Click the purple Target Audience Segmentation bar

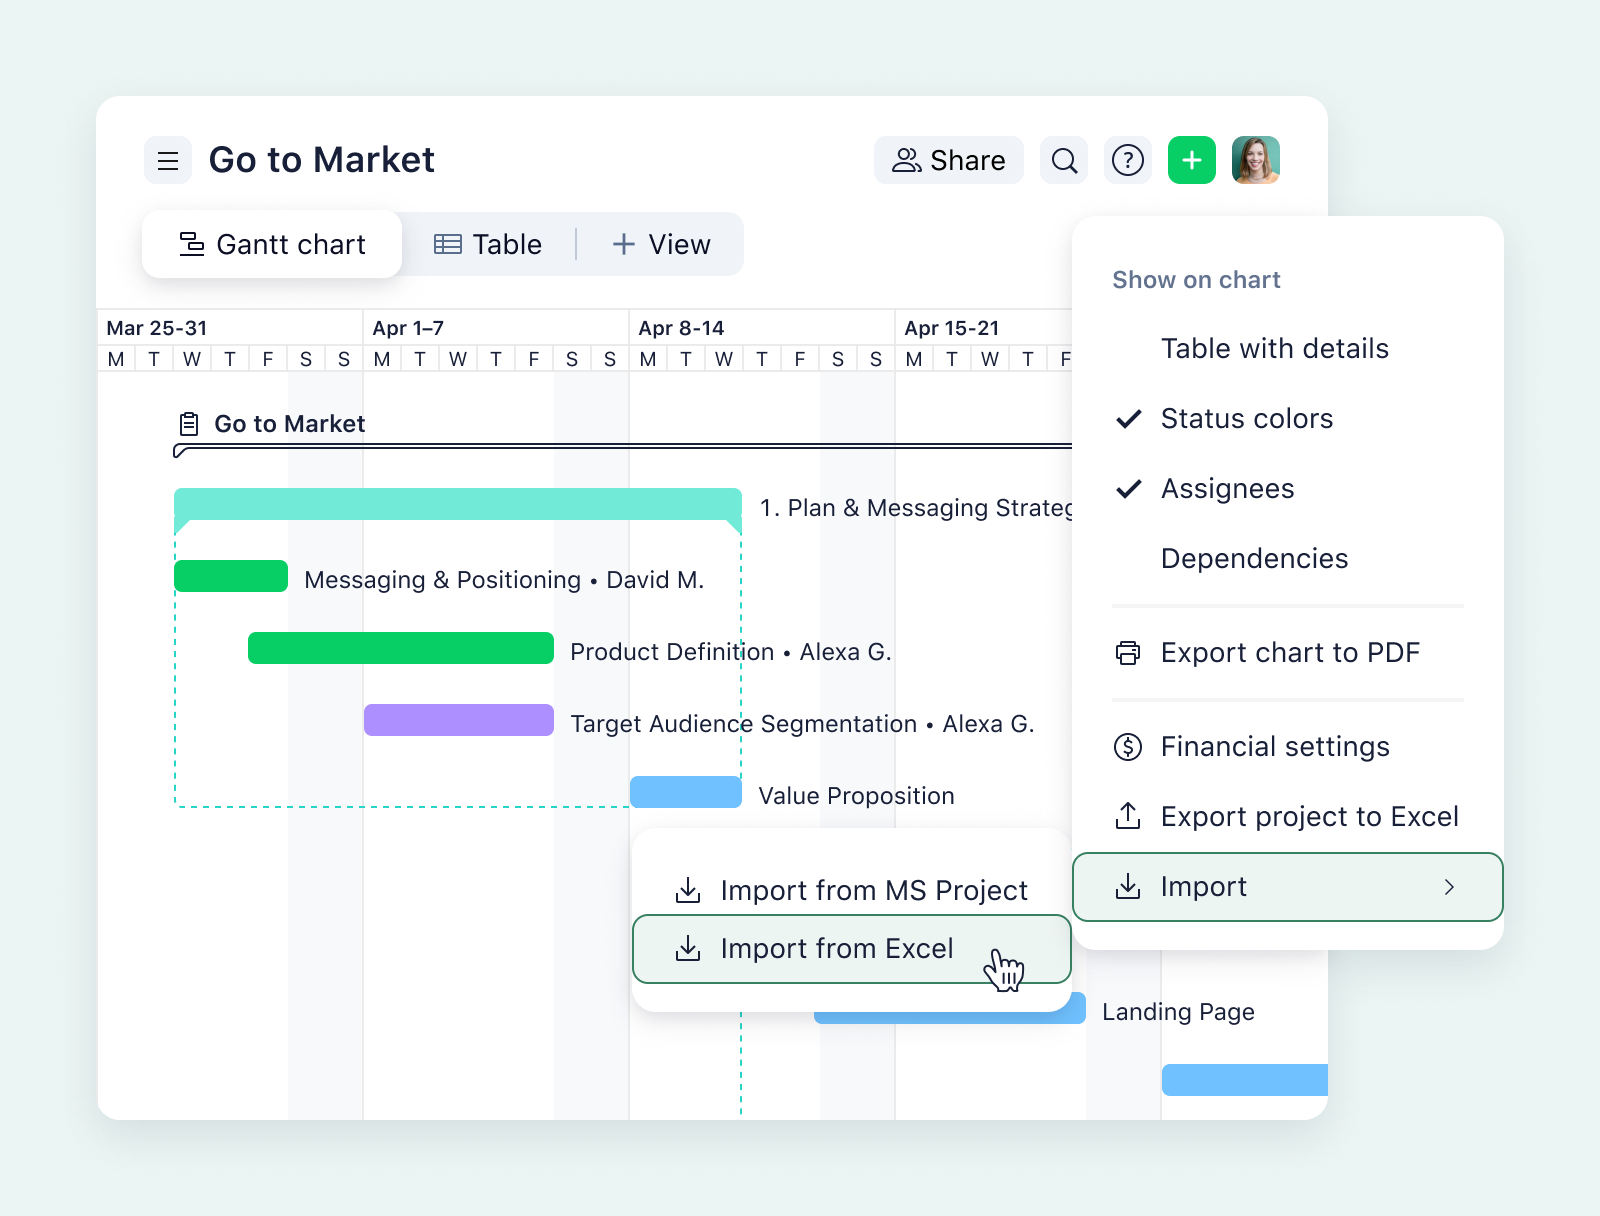click(x=458, y=720)
